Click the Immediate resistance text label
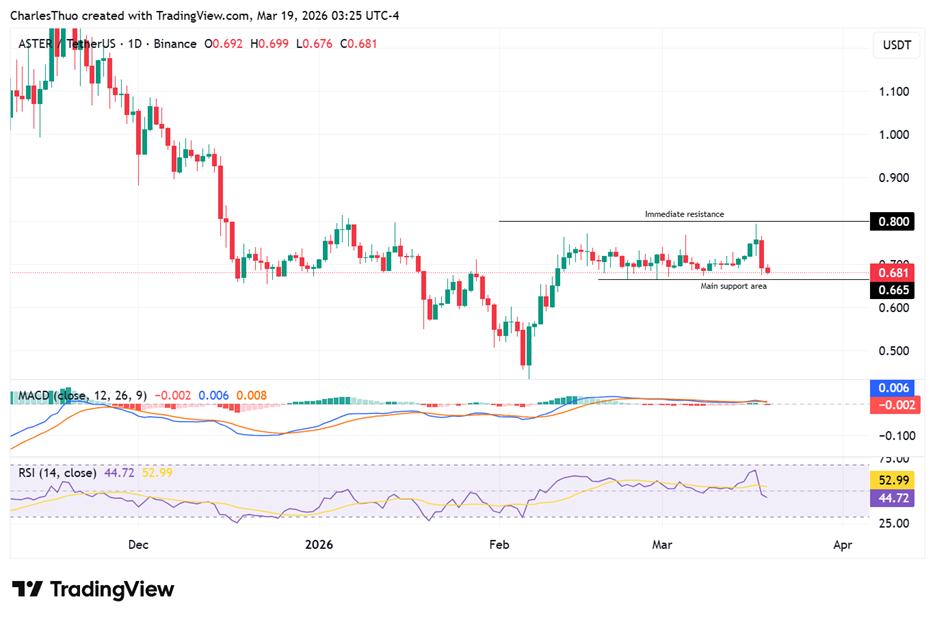935x620 pixels. [684, 214]
